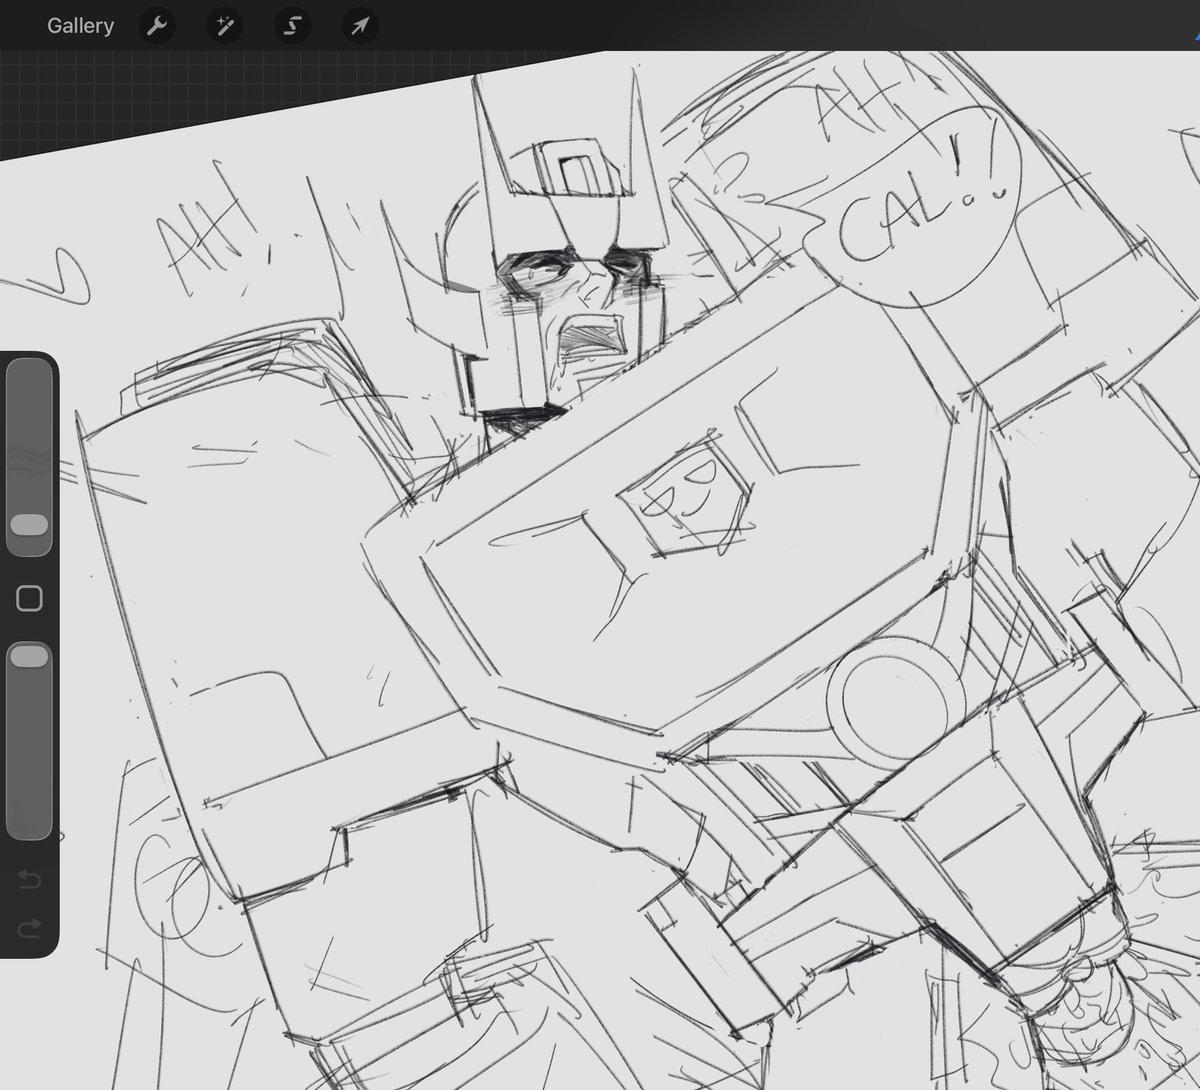This screenshot has height=1090, width=1200.
Task: Start moving artwork via the Transform icon
Action: [358, 26]
